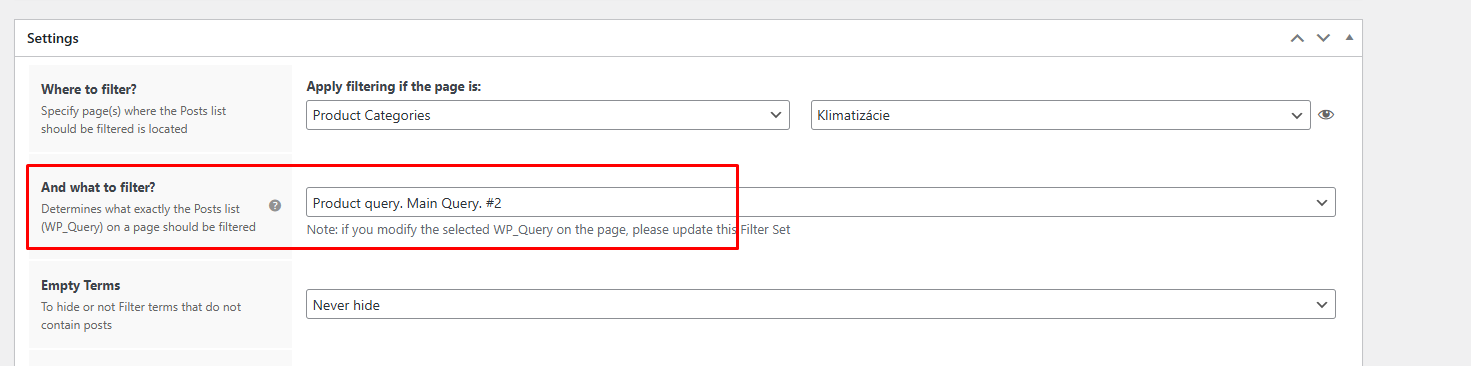
Task: Click the note about updating this Filter Set
Action: click(x=548, y=230)
